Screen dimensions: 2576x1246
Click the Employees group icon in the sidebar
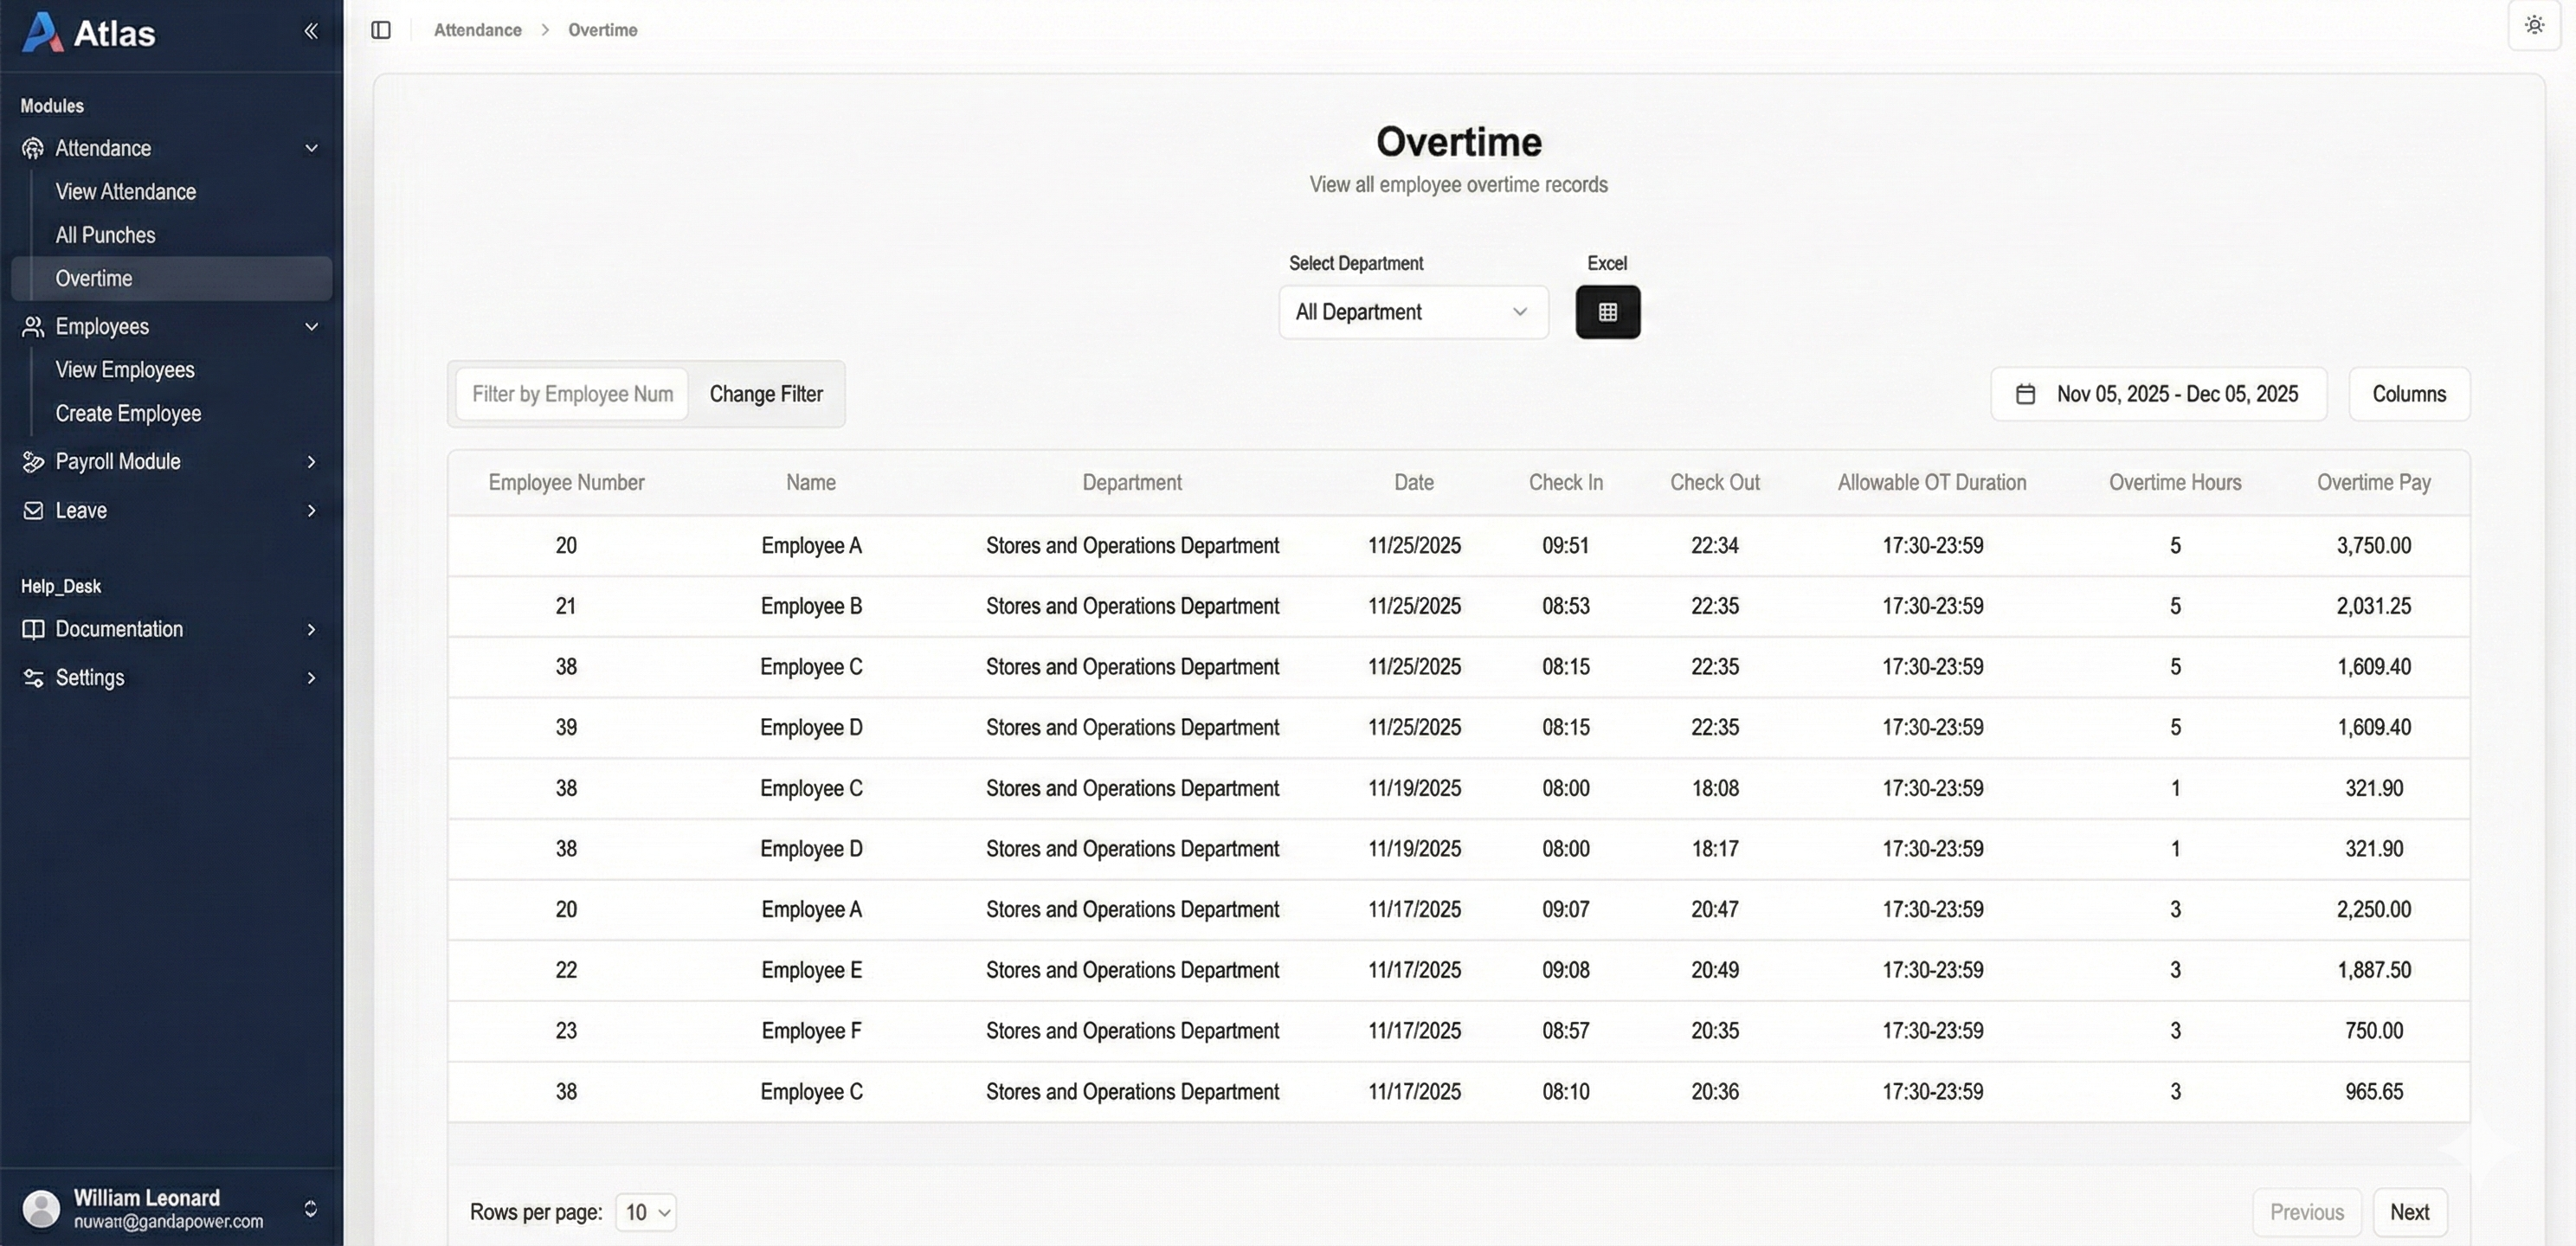pos(32,326)
